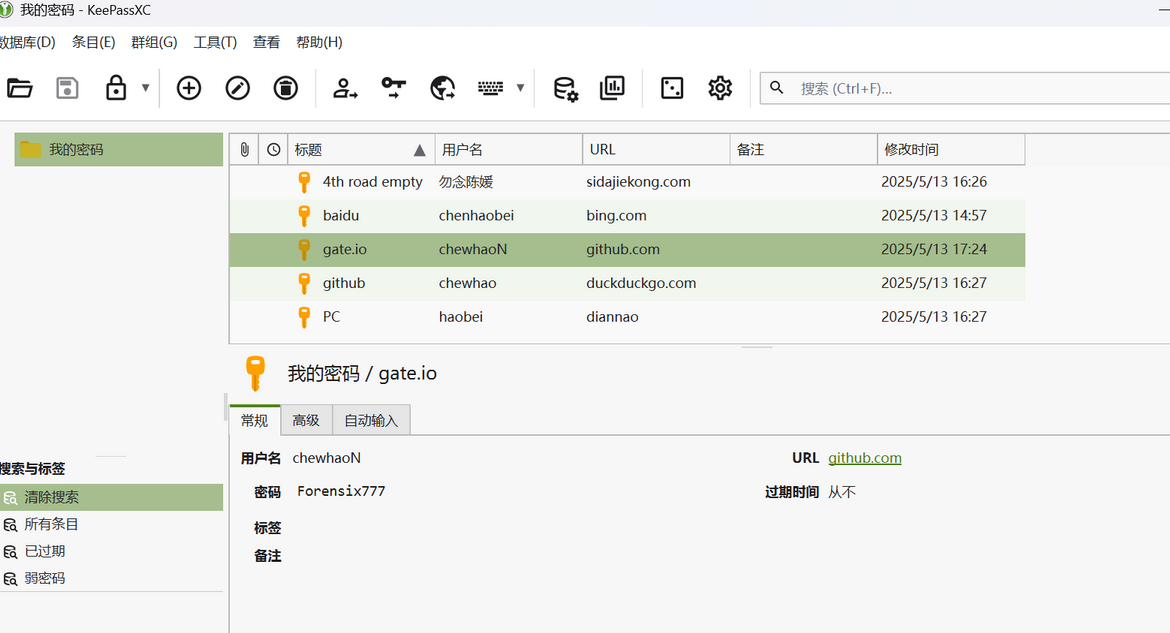The height and width of the screenshot is (633, 1170).
Task: Select 所有条目 saved search
Action: [x=111, y=524]
